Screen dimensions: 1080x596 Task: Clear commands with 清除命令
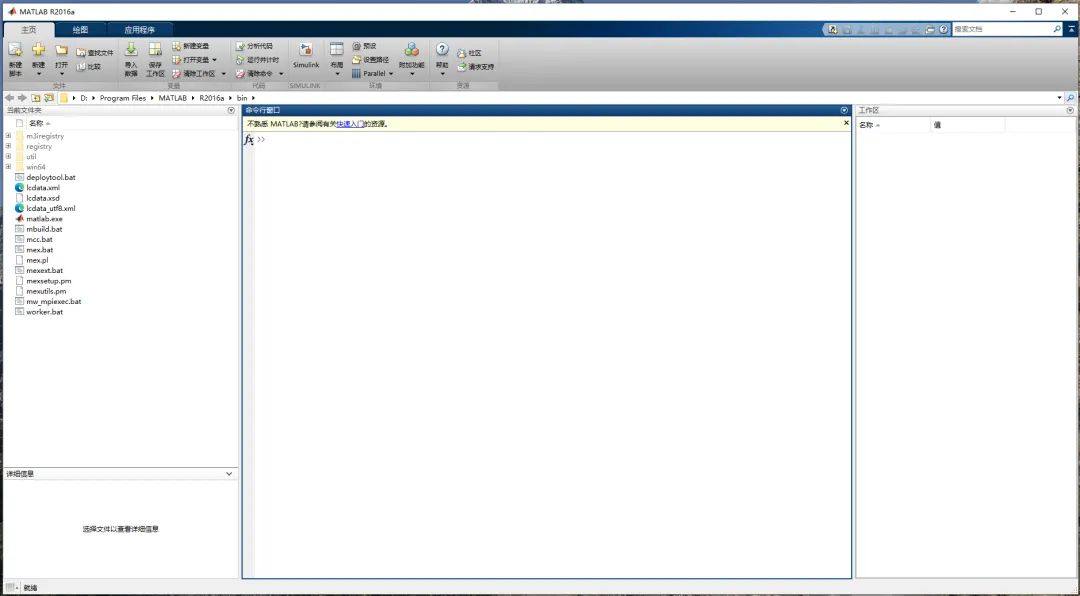(254, 74)
